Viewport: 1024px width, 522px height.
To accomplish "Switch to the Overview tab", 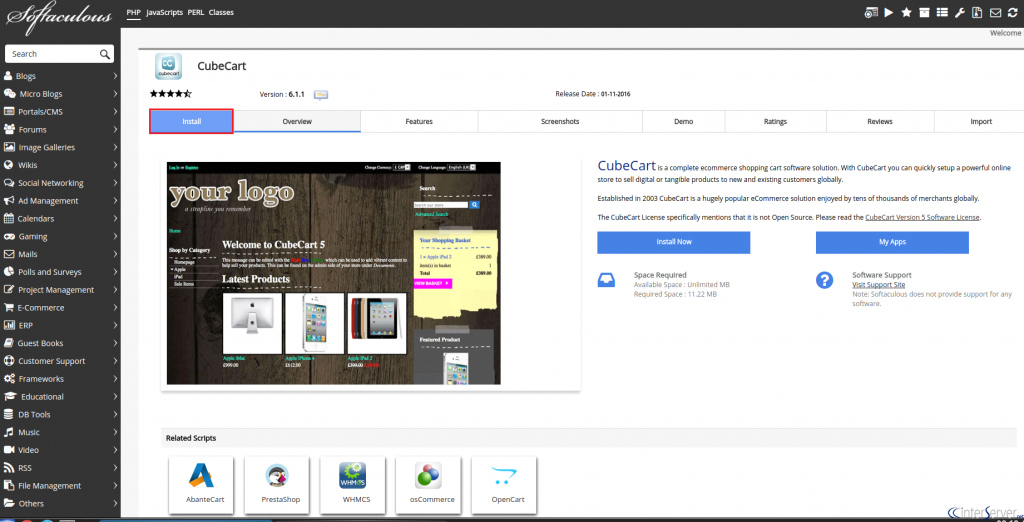I will pos(297,122).
